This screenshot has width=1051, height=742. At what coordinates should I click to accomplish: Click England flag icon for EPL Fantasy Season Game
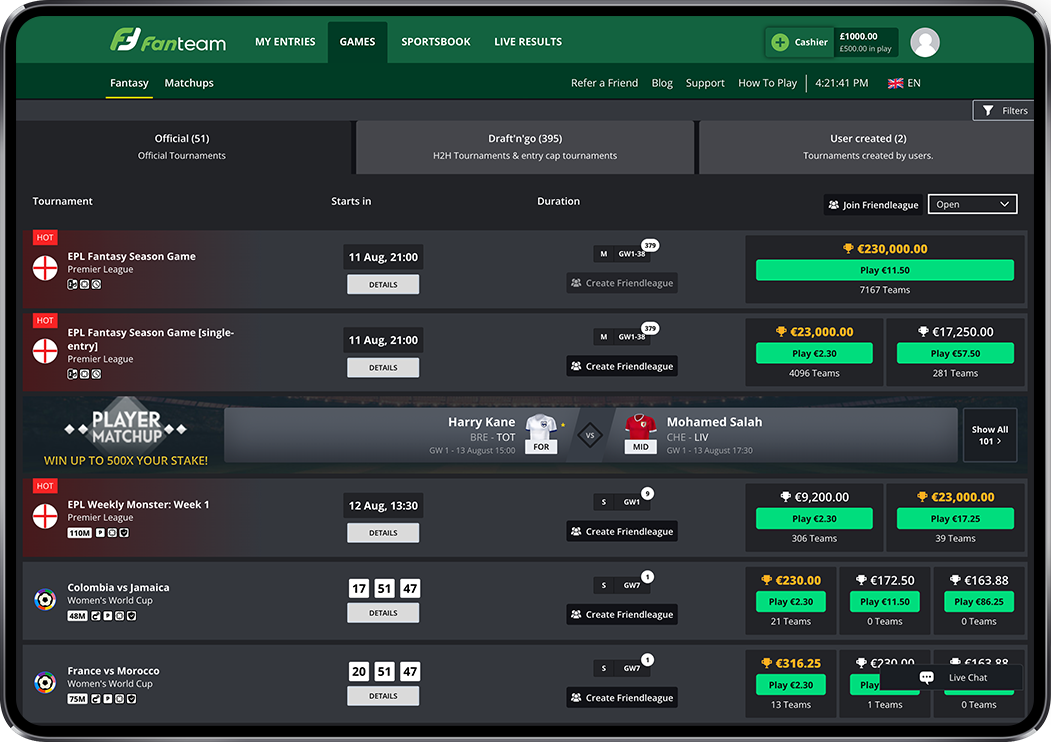(x=45, y=268)
